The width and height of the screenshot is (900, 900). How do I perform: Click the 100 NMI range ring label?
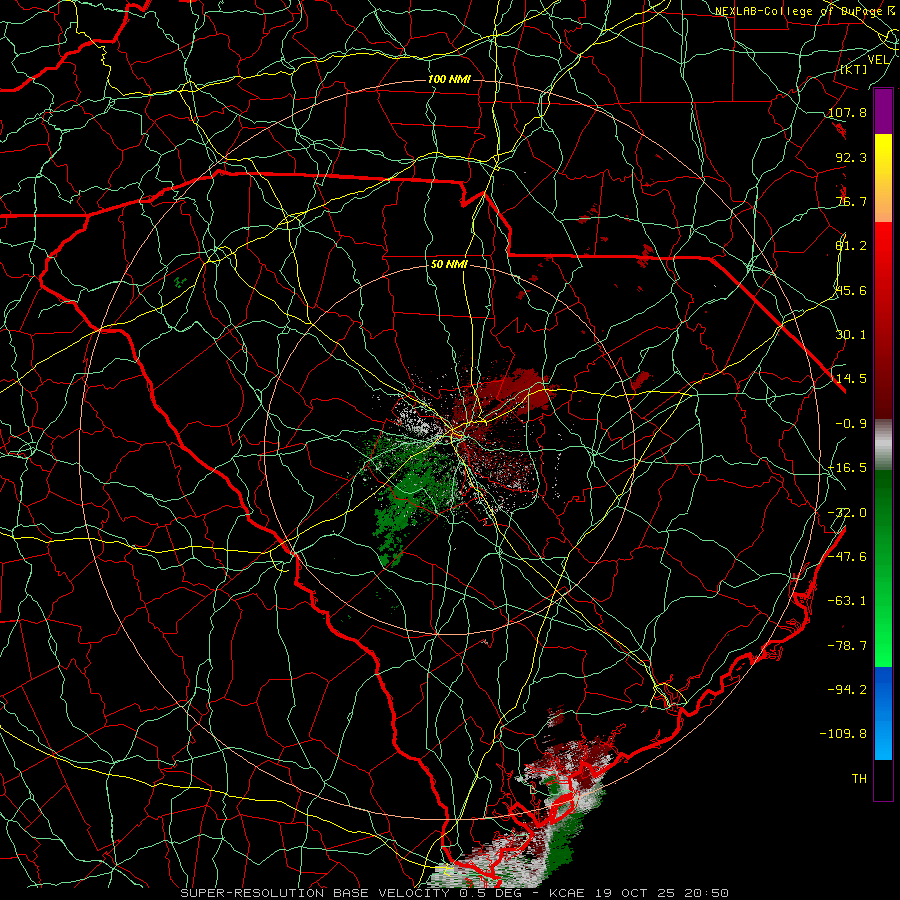[x=449, y=79]
